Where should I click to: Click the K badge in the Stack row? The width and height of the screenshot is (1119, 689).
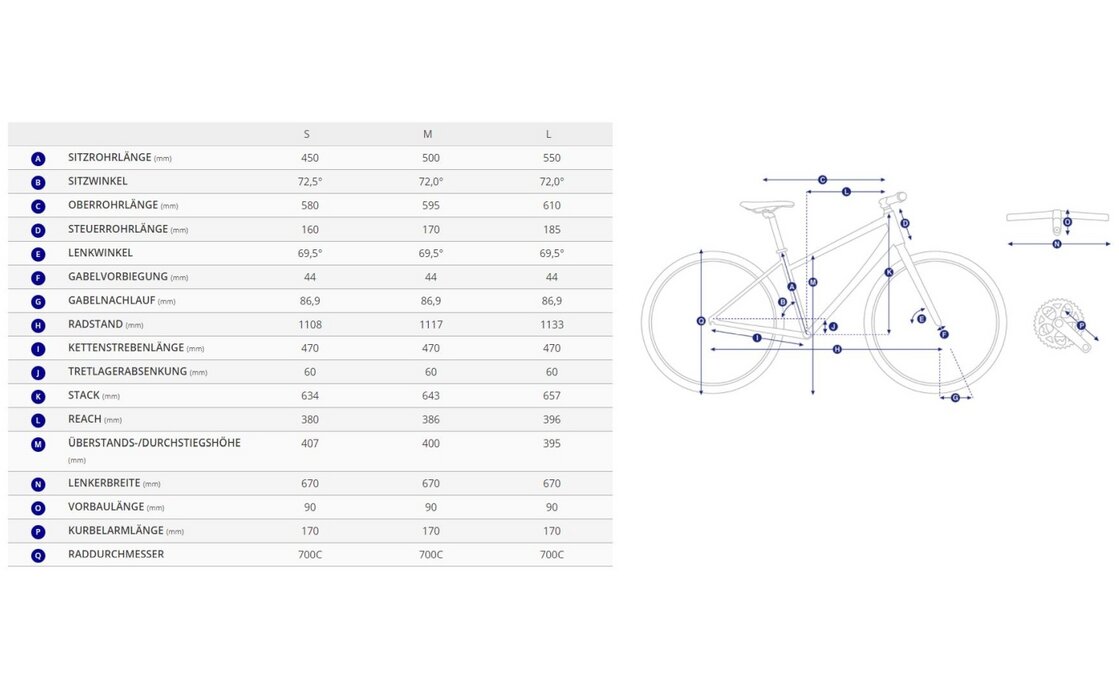pyautogui.click(x=38, y=397)
